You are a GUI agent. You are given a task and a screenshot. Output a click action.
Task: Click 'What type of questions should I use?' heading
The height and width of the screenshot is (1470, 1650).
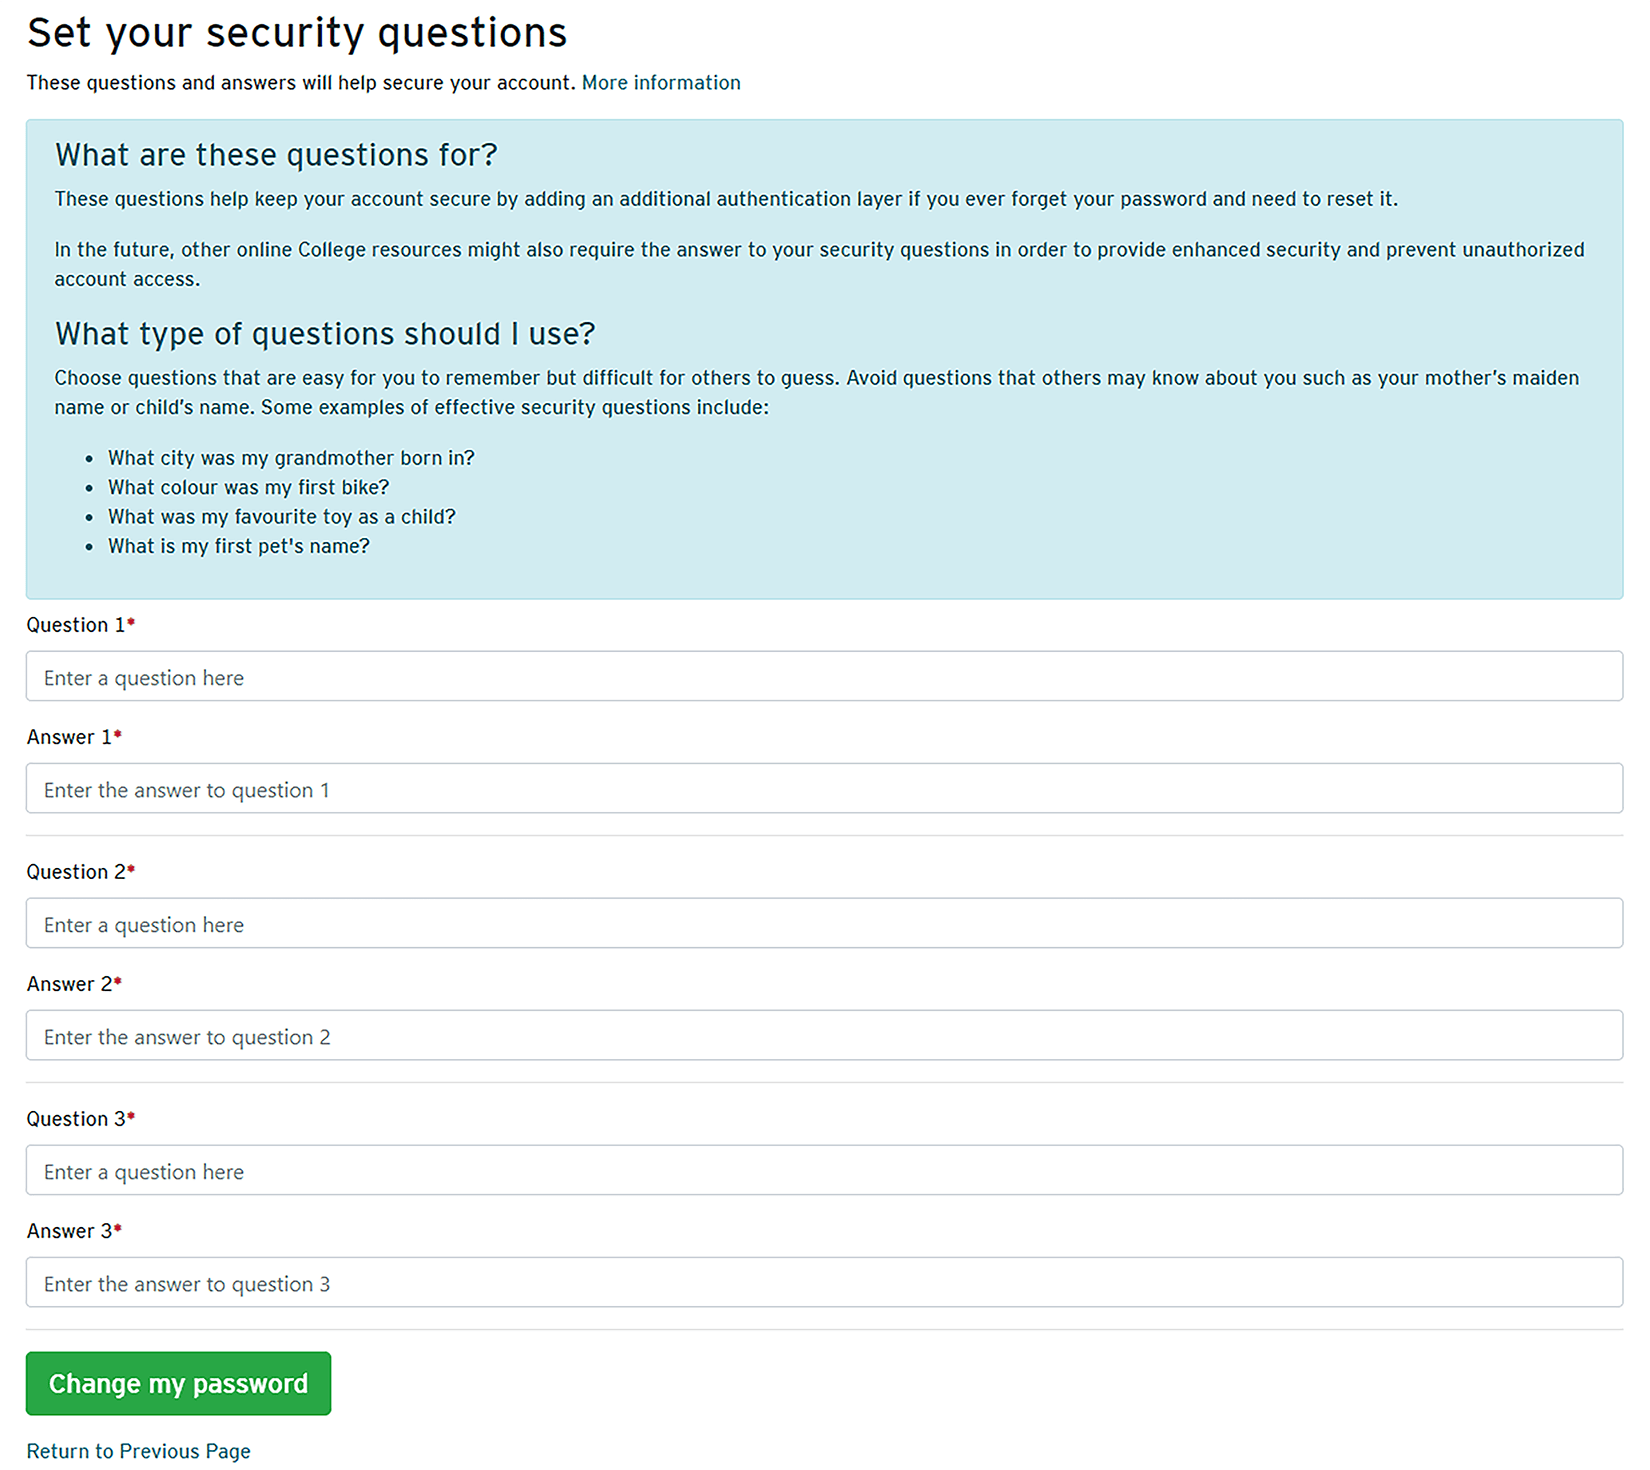pyautogui.click(x=325, y=334)
